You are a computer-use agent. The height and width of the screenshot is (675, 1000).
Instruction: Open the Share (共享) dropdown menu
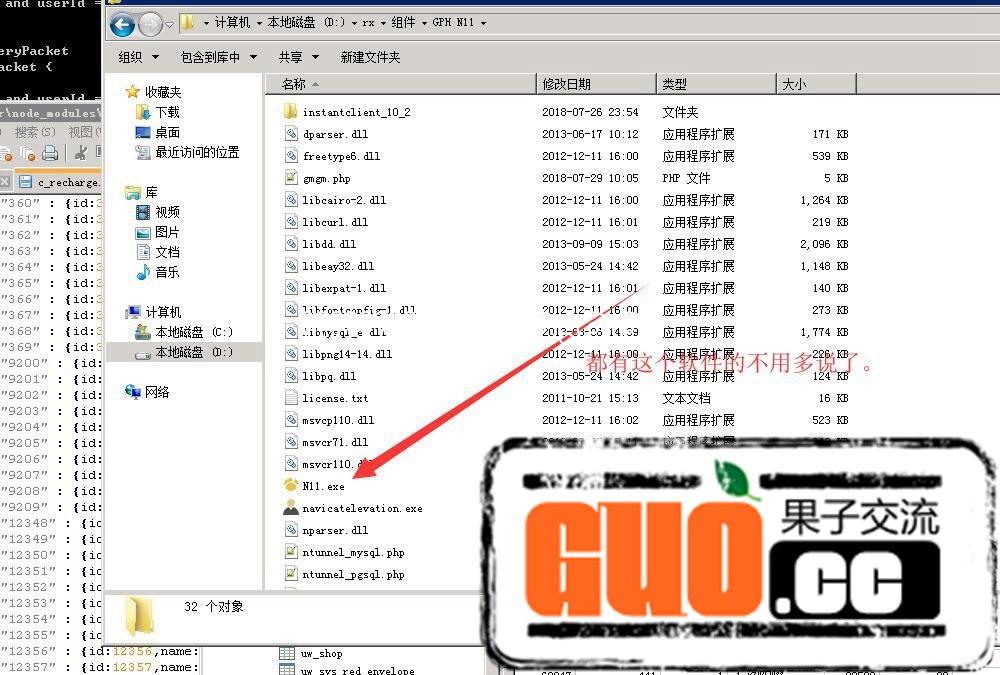click(x=297, y=57)
